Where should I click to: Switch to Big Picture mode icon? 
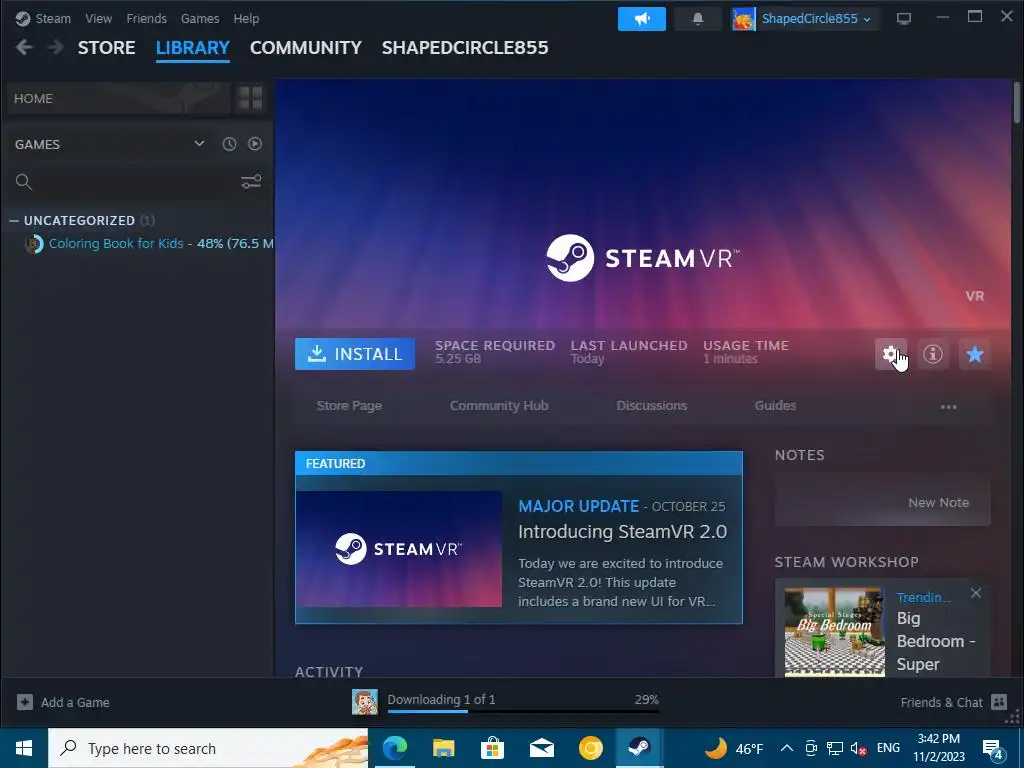(904, 19)
